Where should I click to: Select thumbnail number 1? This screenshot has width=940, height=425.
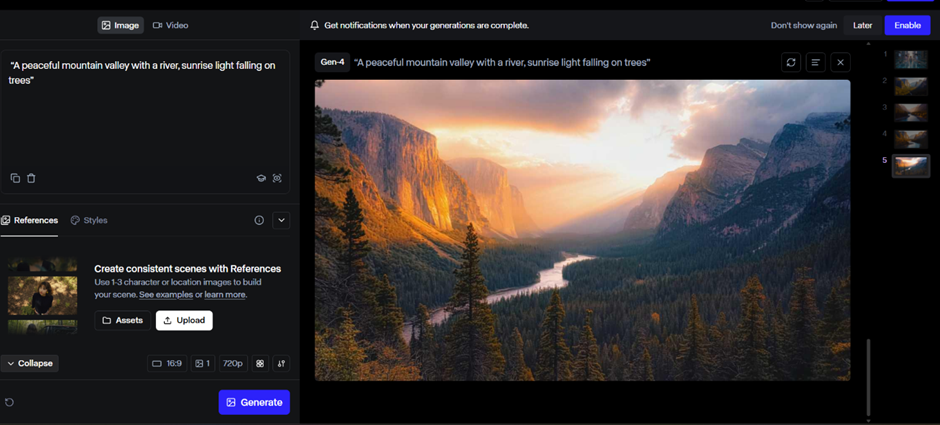pos(911,59)
